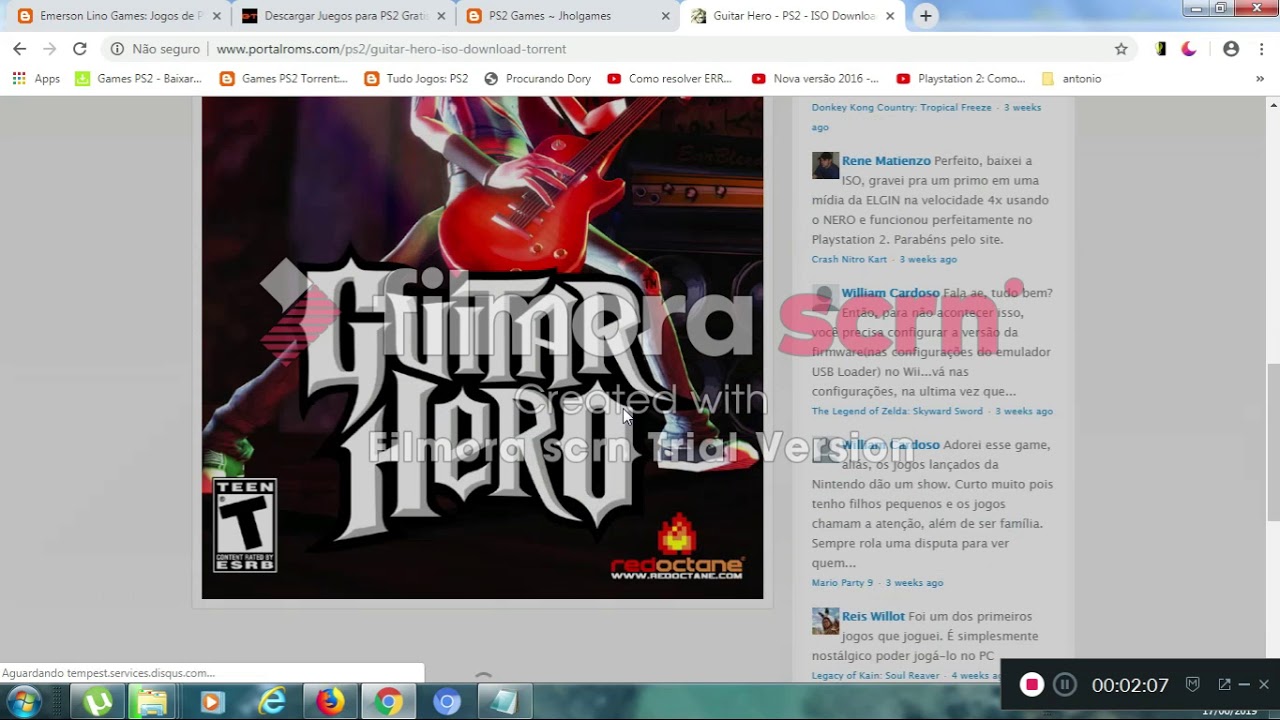Open The Legend of Zelda: Skyward Sword link
This screenshot has height=720, width=1280.
click(897, 411)
